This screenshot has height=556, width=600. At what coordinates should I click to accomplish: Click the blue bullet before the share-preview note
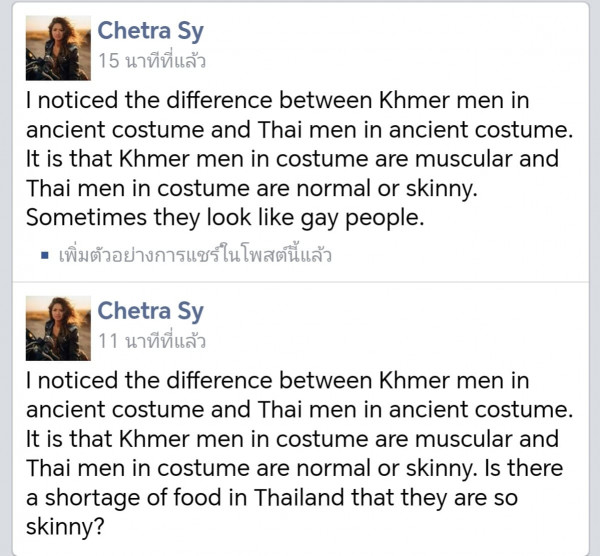[45, 255]
